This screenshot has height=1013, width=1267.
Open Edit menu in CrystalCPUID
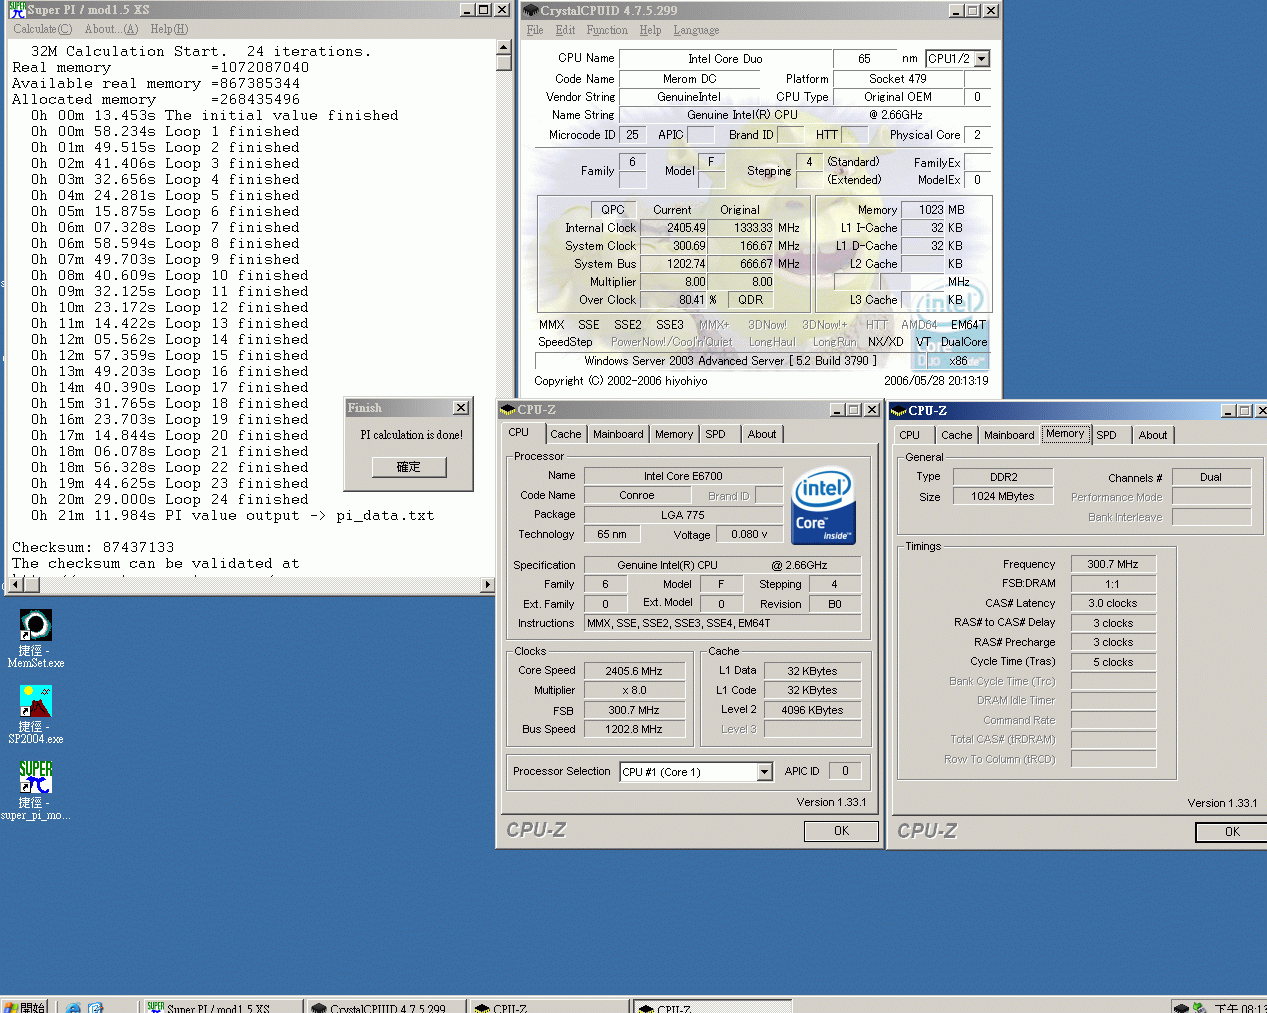point(565,30)
